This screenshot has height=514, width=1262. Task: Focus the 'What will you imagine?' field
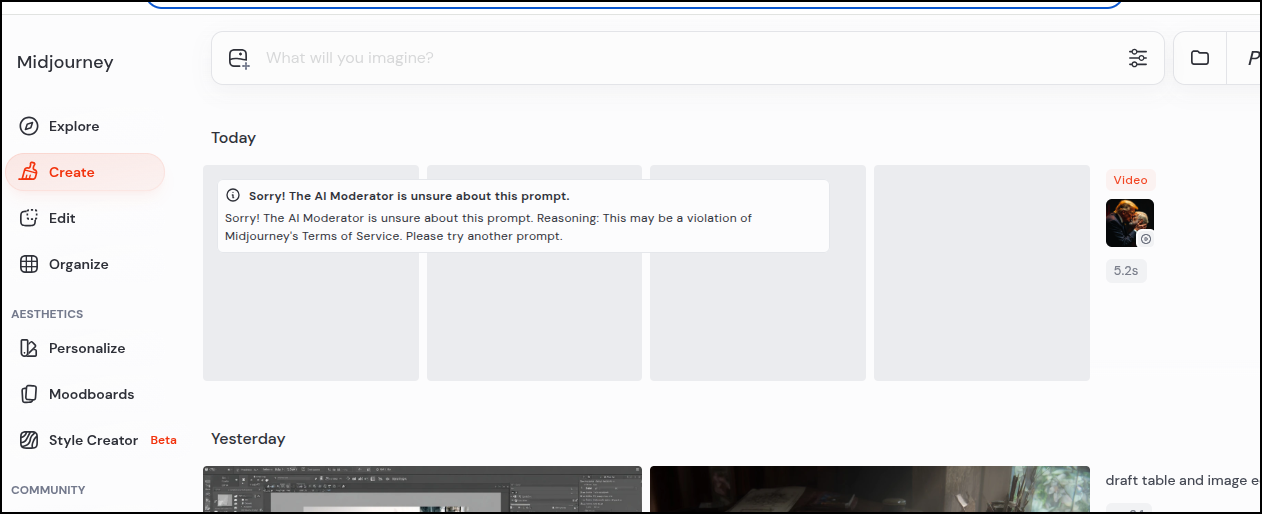[x=680, y=58]
